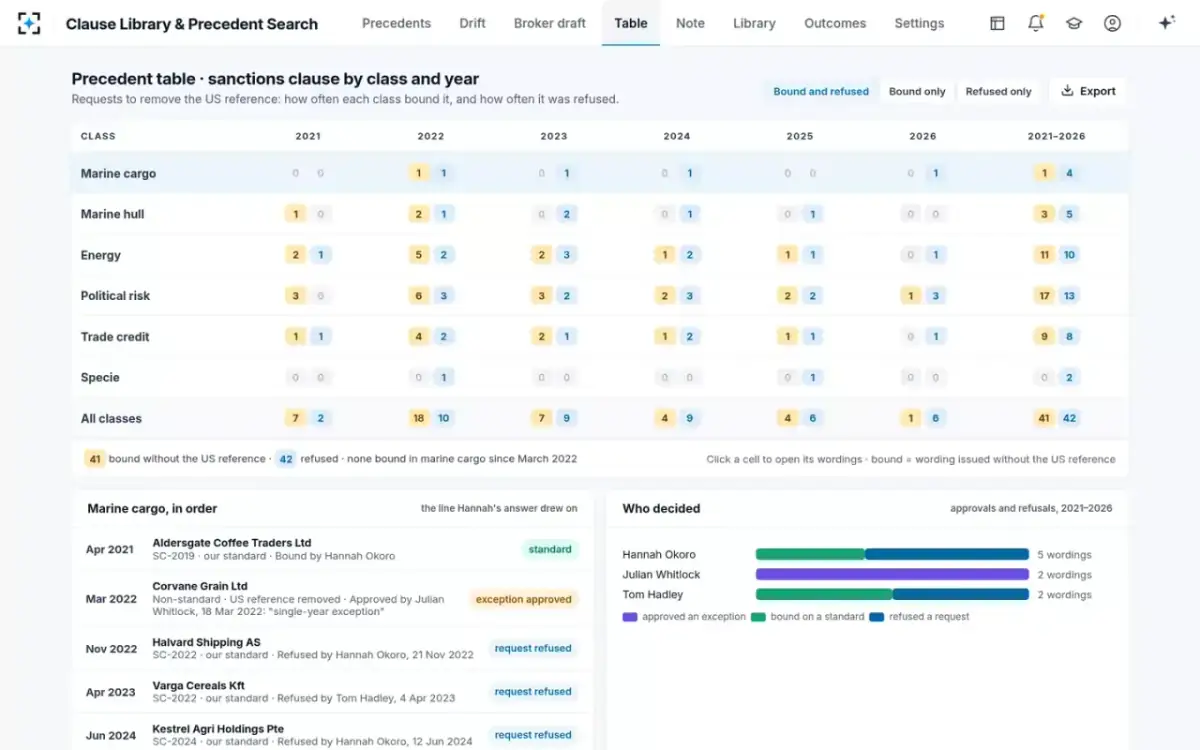Viewport: 1200px width, 750px height.
Task: Open the Marine cargo 2022 bound cell
Action: coord(419,173)
